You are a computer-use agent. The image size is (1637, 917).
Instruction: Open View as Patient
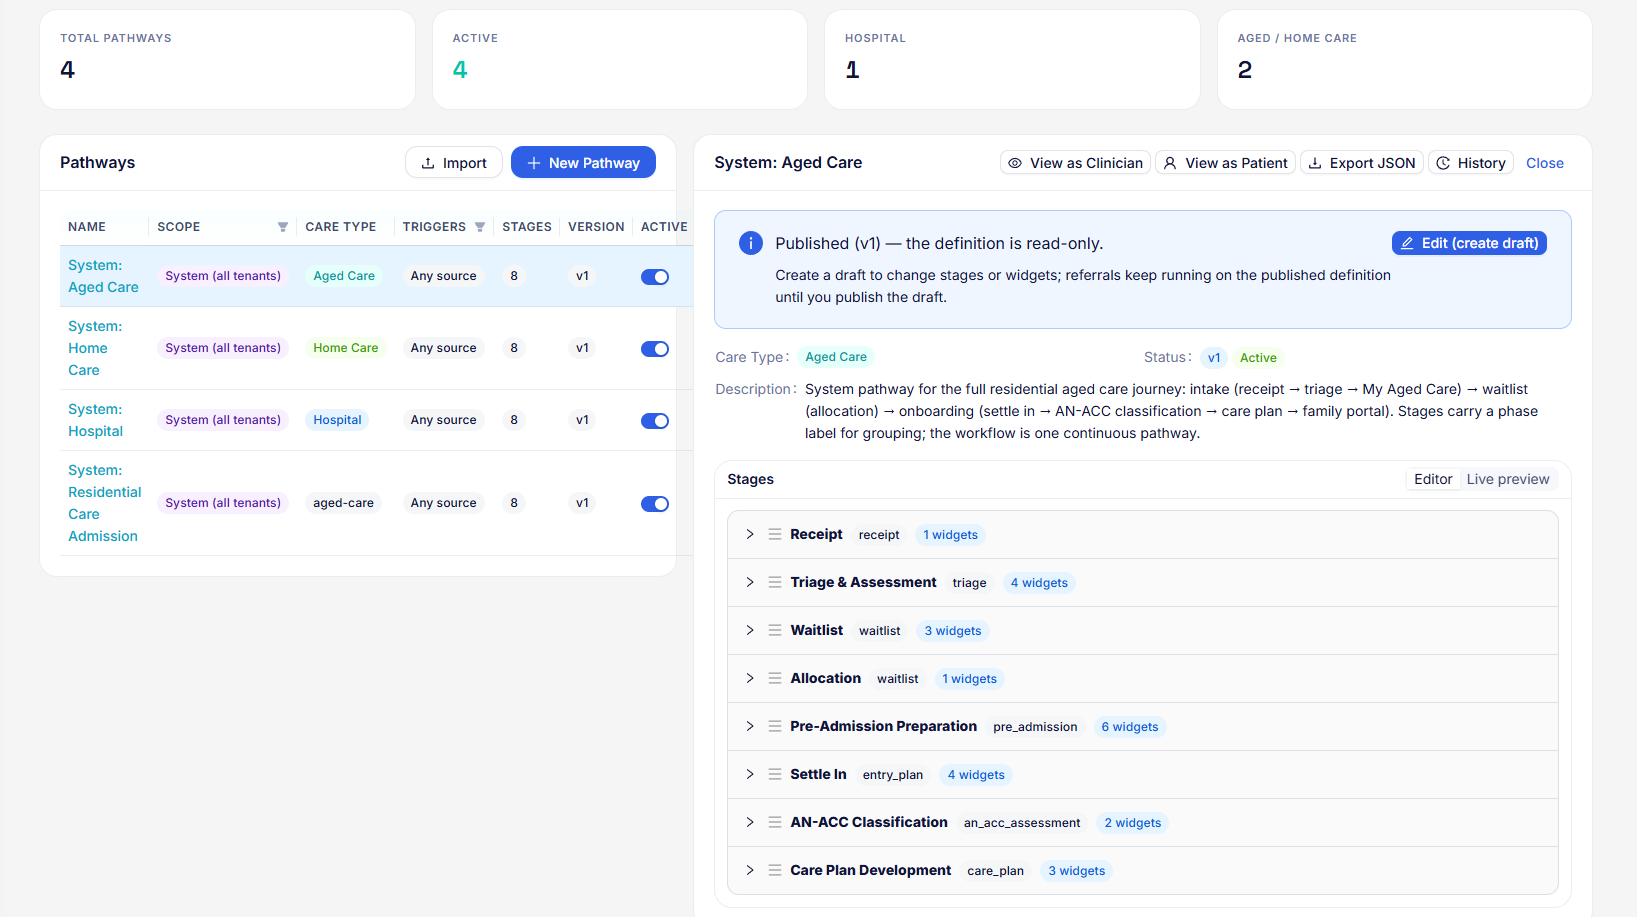tap(1226, 163)
